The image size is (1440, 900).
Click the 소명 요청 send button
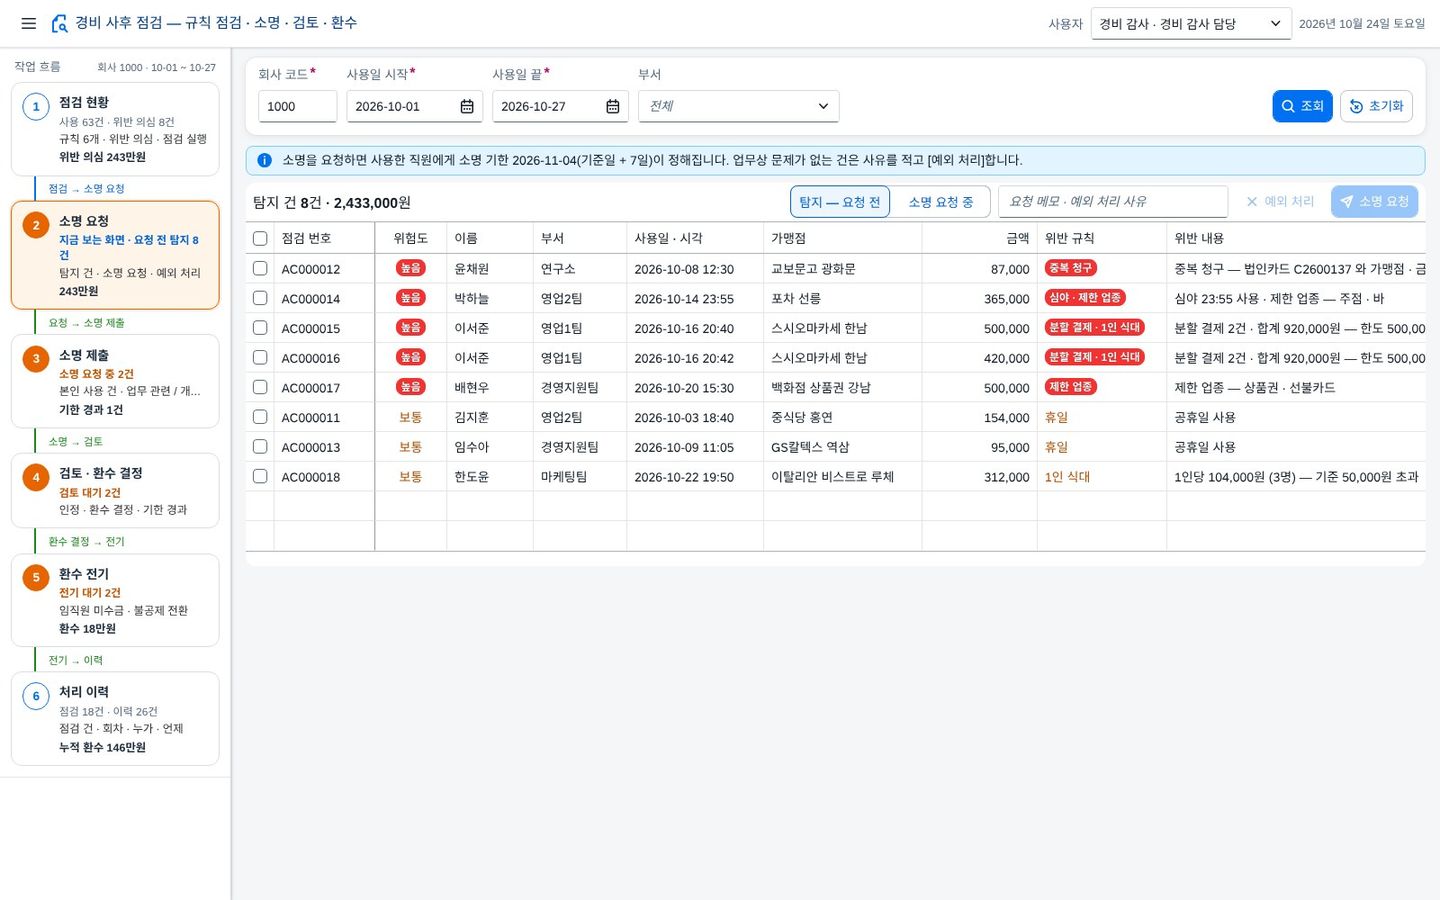(x=1375, y=202)
